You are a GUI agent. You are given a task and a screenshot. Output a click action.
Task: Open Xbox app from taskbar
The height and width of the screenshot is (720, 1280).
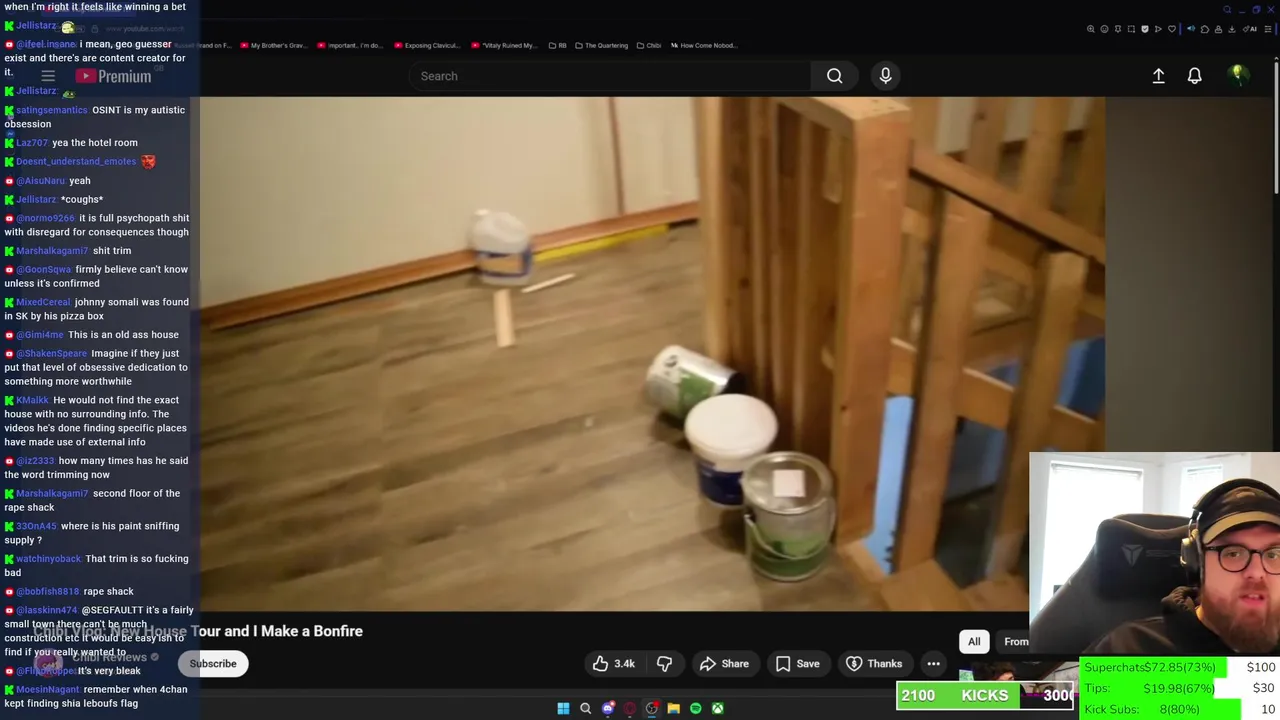click(717, 708)
